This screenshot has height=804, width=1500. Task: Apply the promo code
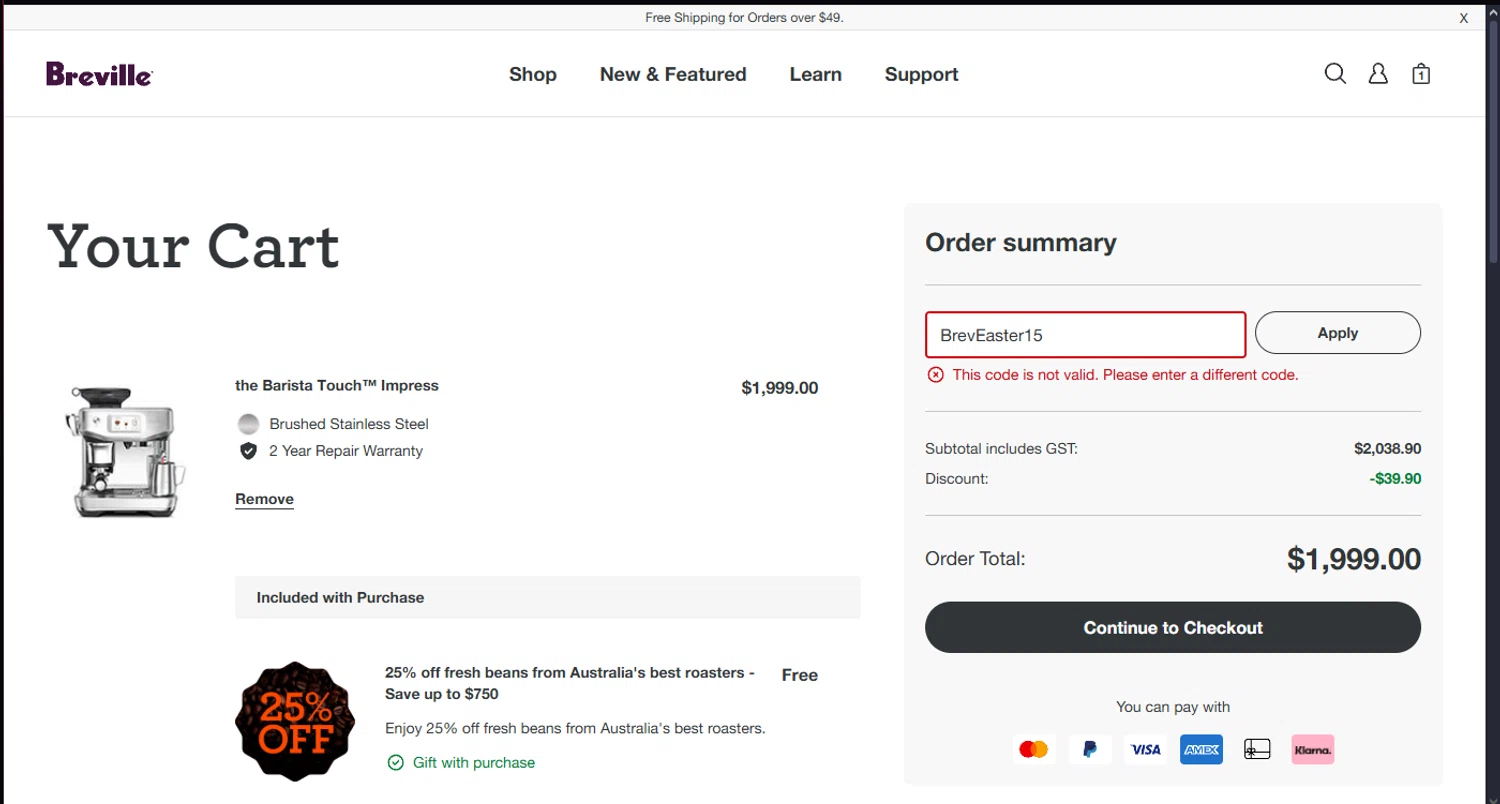point(1338,333)
